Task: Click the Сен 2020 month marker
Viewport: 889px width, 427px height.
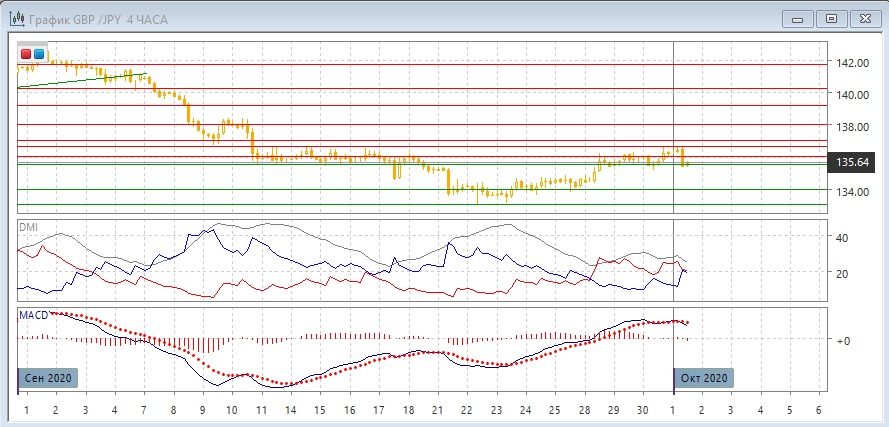Action: click(x=47, y=378)
